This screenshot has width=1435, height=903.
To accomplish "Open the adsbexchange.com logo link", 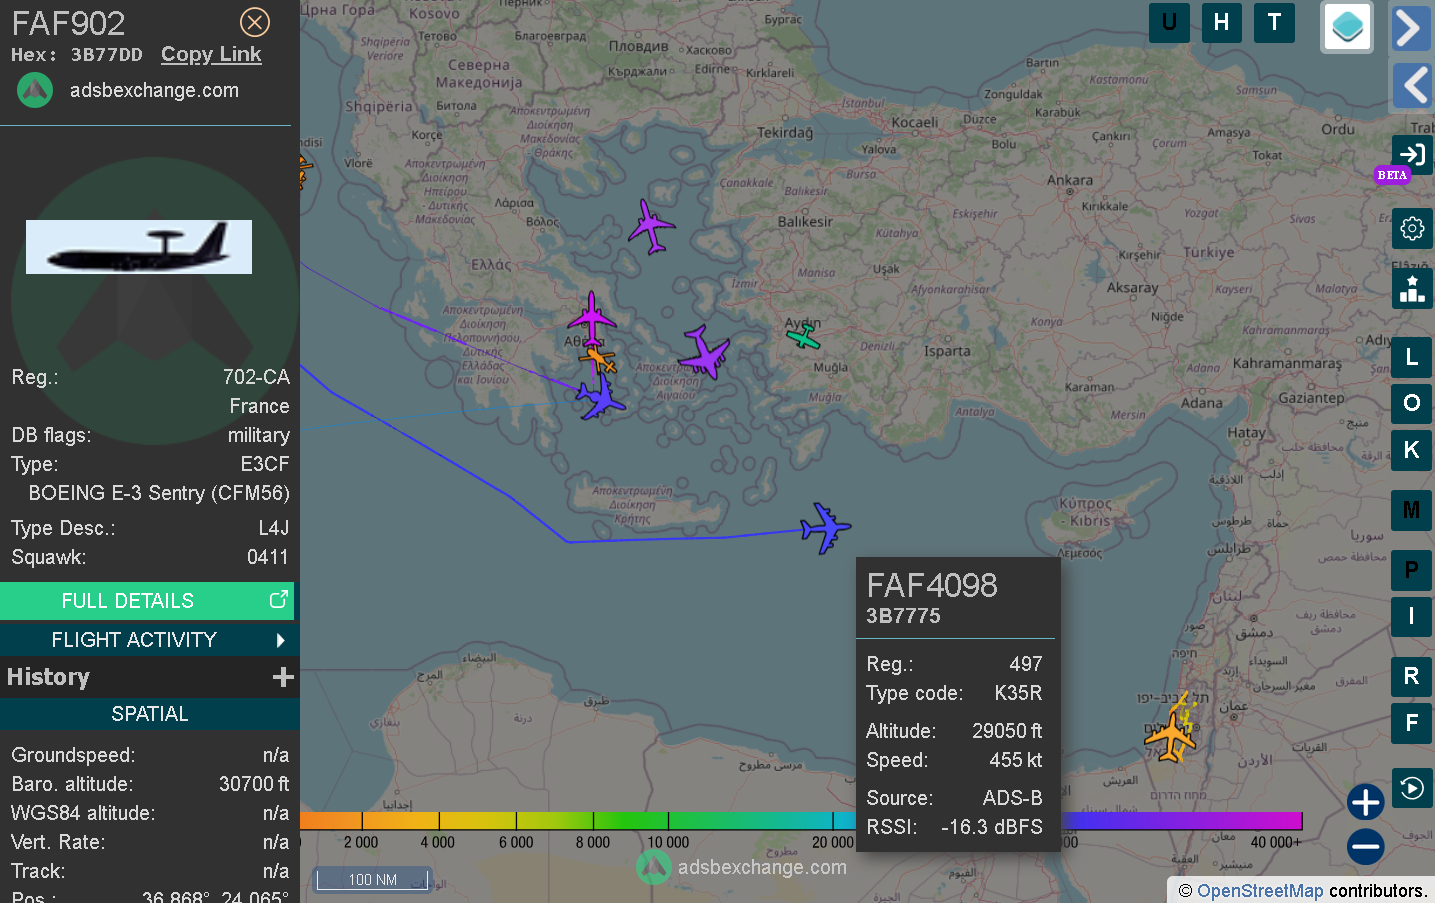I will click(35, 90).
